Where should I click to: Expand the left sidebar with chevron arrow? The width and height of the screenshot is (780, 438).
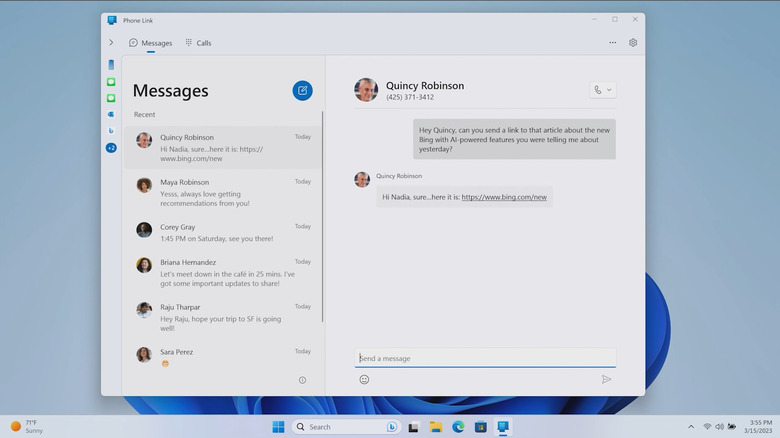pyautogui.click(x=111, y=43)
